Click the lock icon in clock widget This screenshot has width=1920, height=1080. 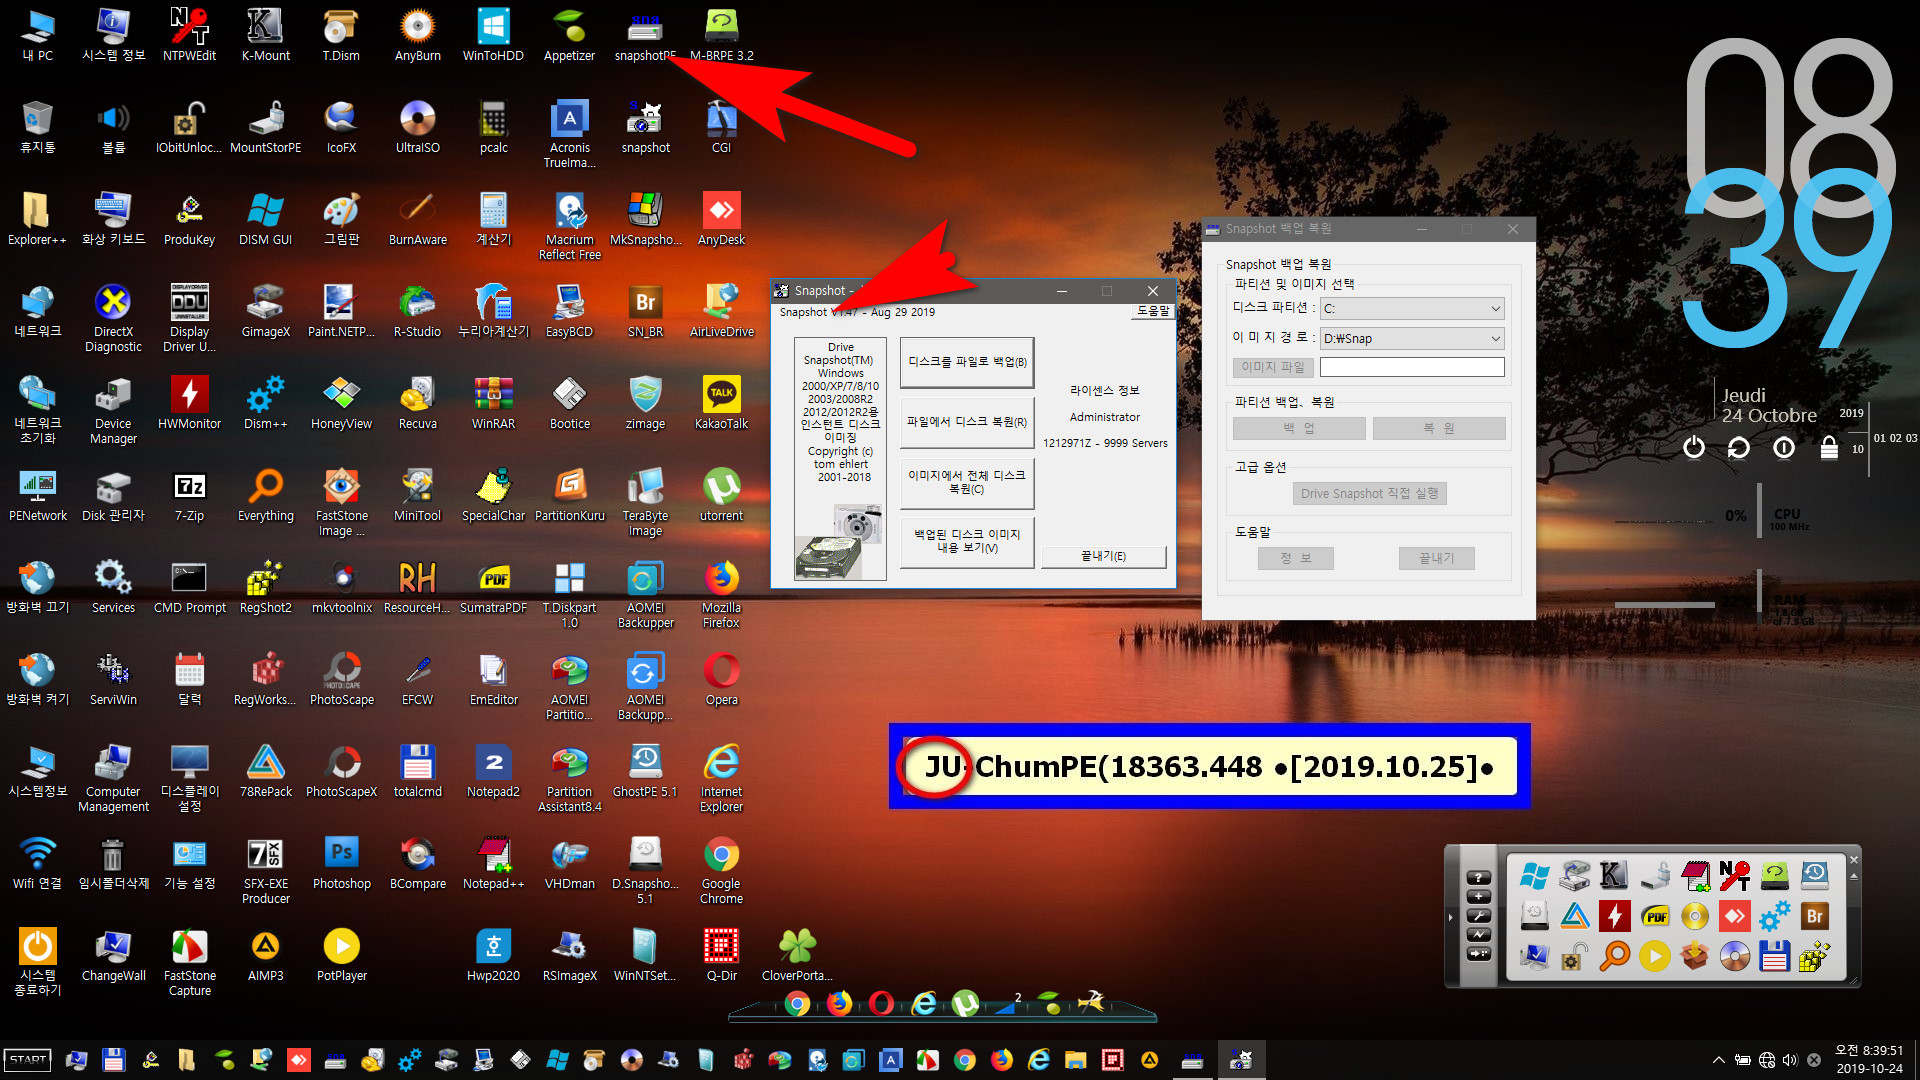click(x=1829, y=447)
